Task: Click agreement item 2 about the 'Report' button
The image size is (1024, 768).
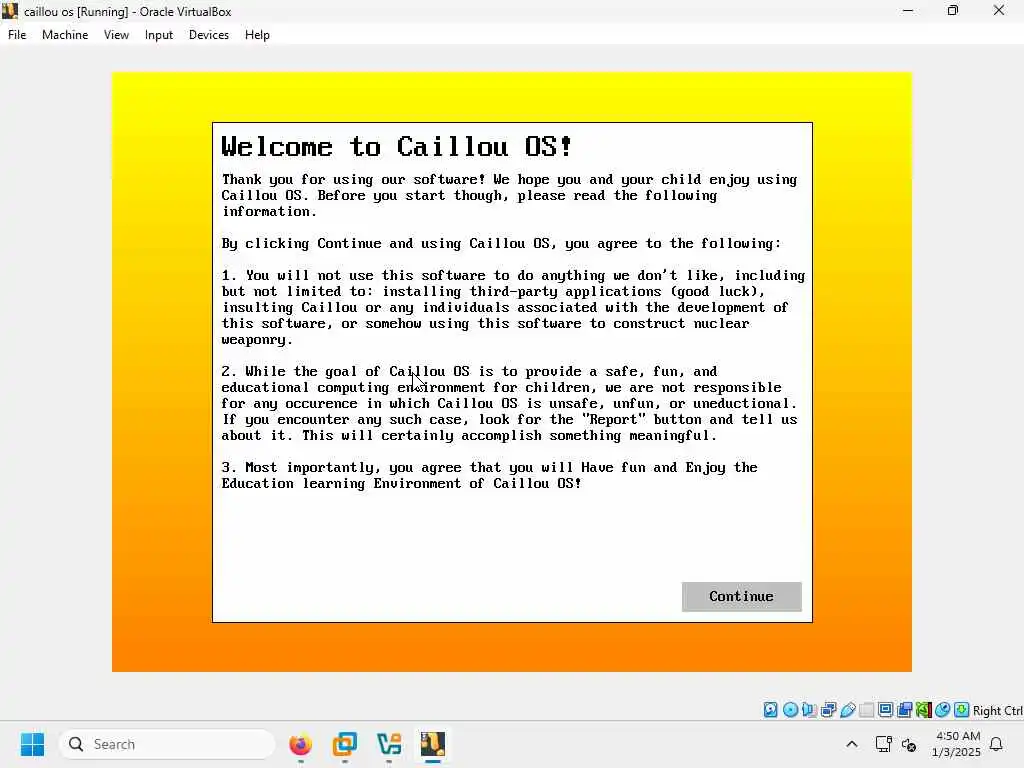Action: [x=509, y=404]
